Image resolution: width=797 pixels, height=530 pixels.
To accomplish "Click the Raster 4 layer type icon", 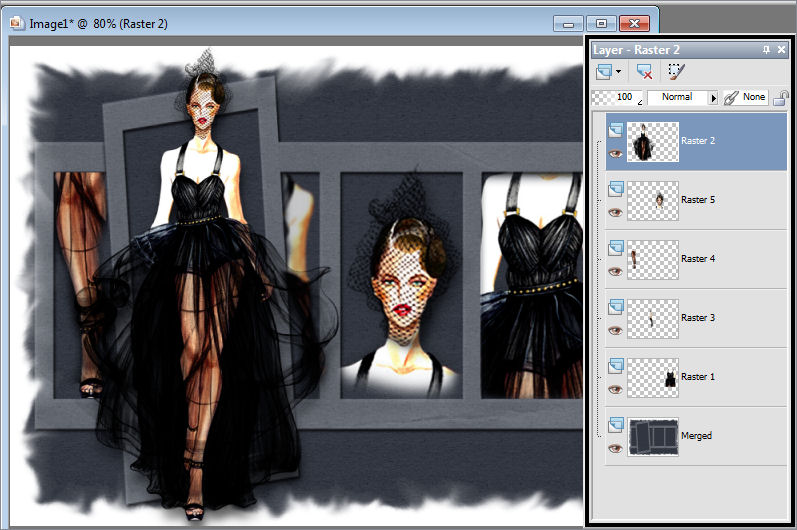I will 616,247.
